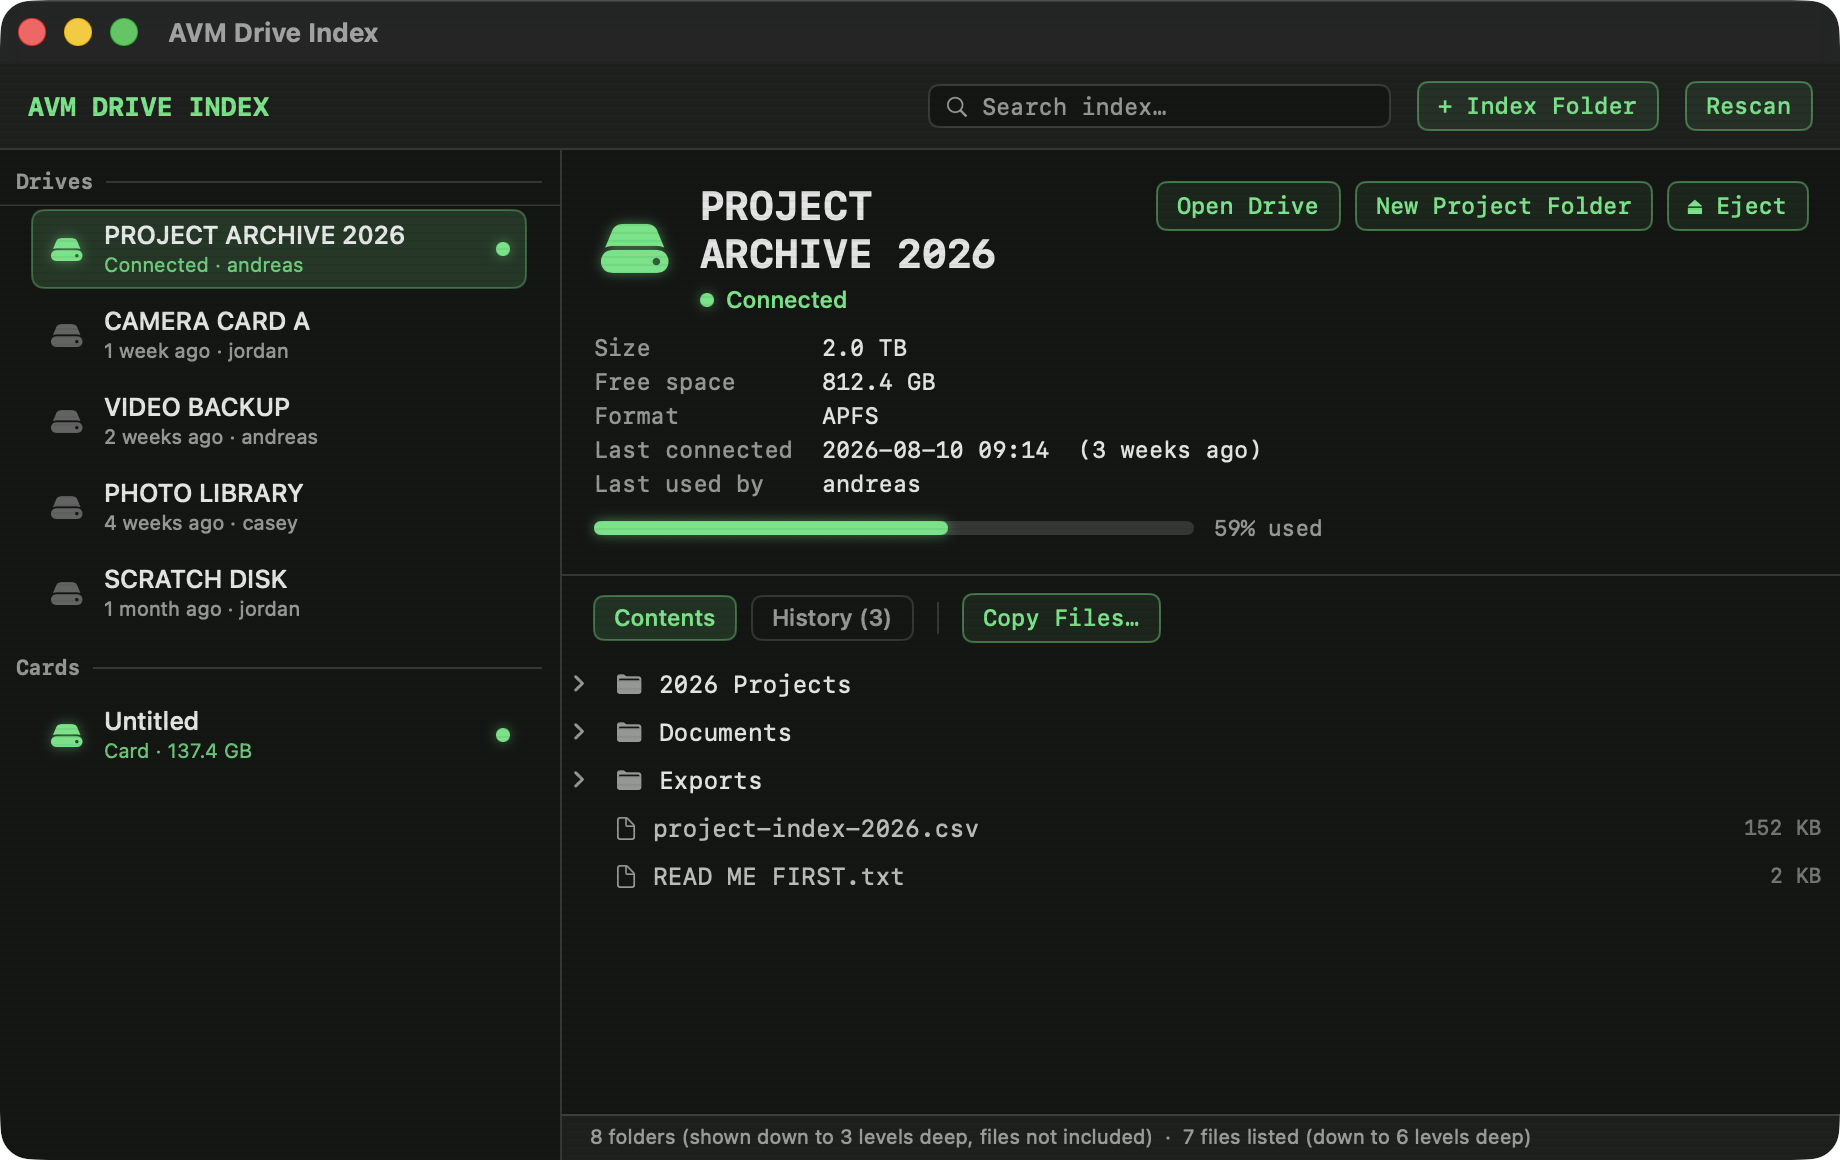Expand the 2026 Projects folder
The image size is (1840, 1160).
(x=579, y=684)
